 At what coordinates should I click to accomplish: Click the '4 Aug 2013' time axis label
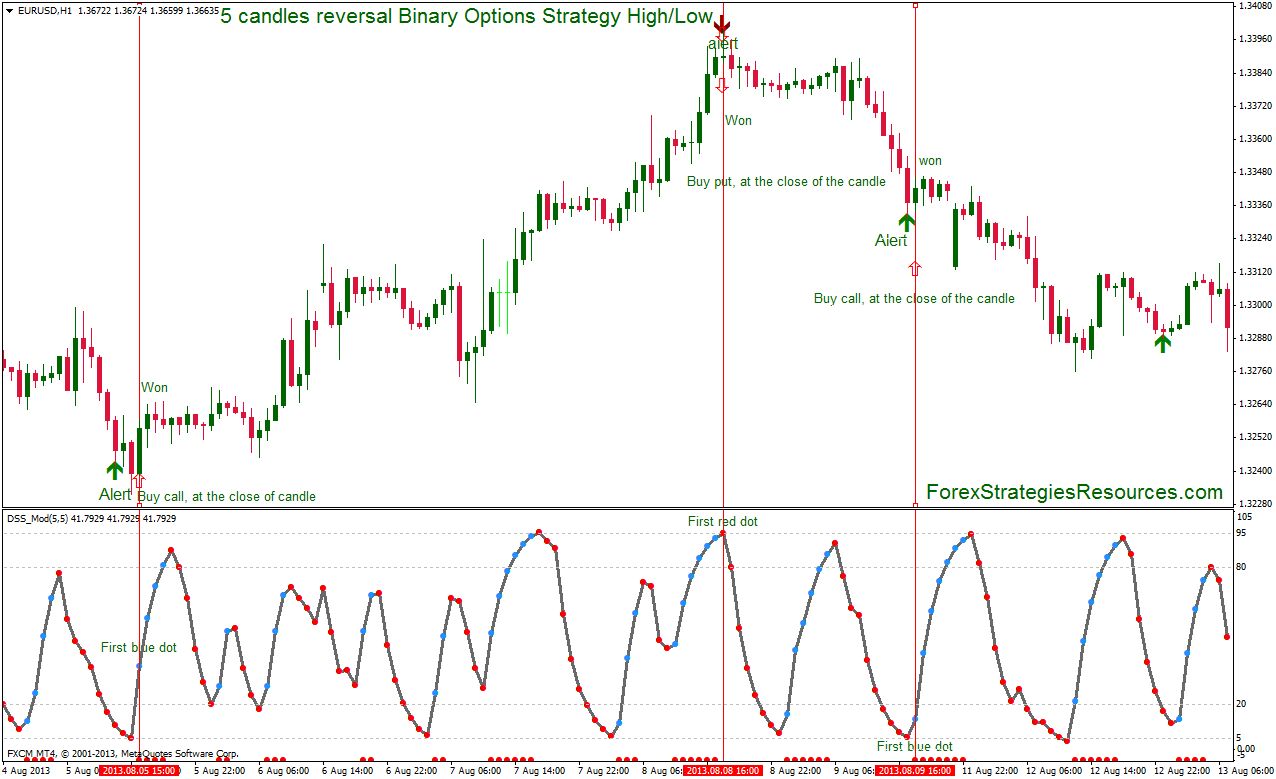coord(26,771)
